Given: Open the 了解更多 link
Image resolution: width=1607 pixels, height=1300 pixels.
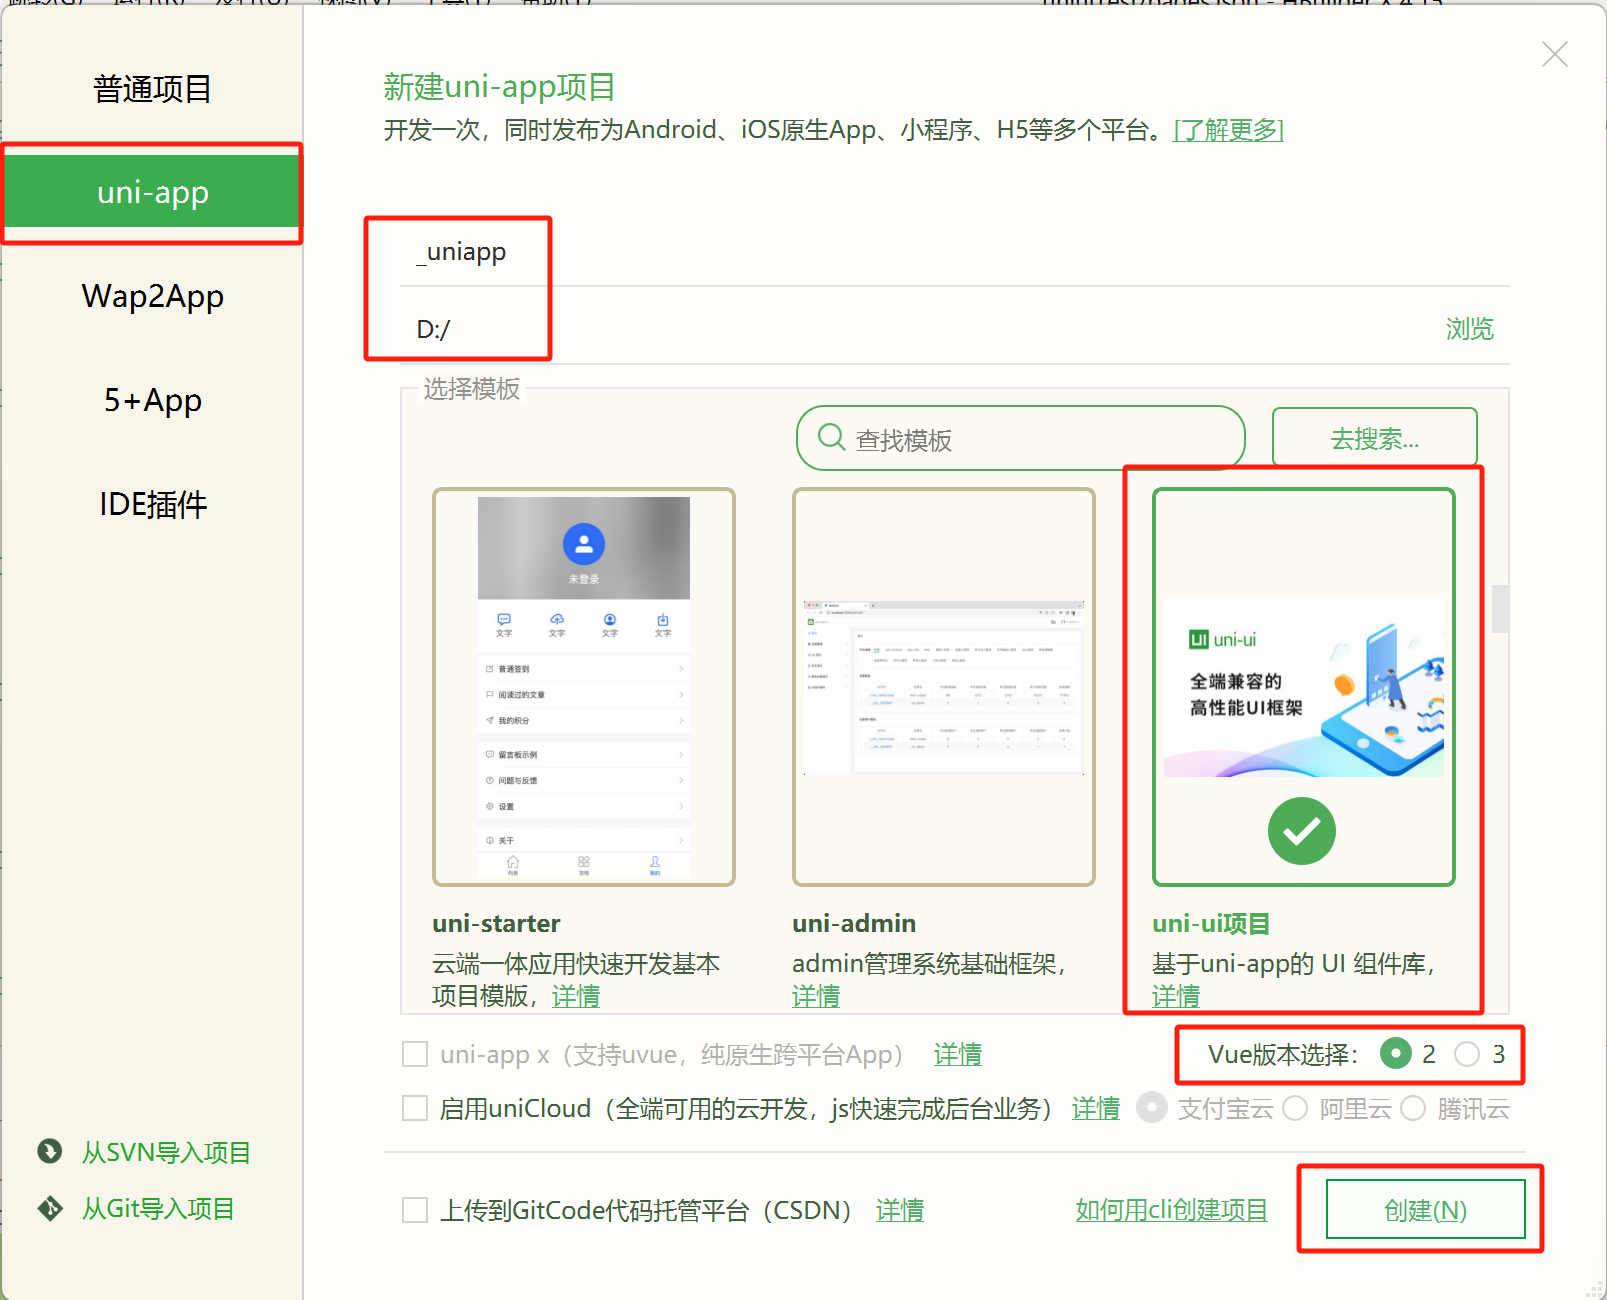Looking at the screenshot, I should pos(1229,130).
